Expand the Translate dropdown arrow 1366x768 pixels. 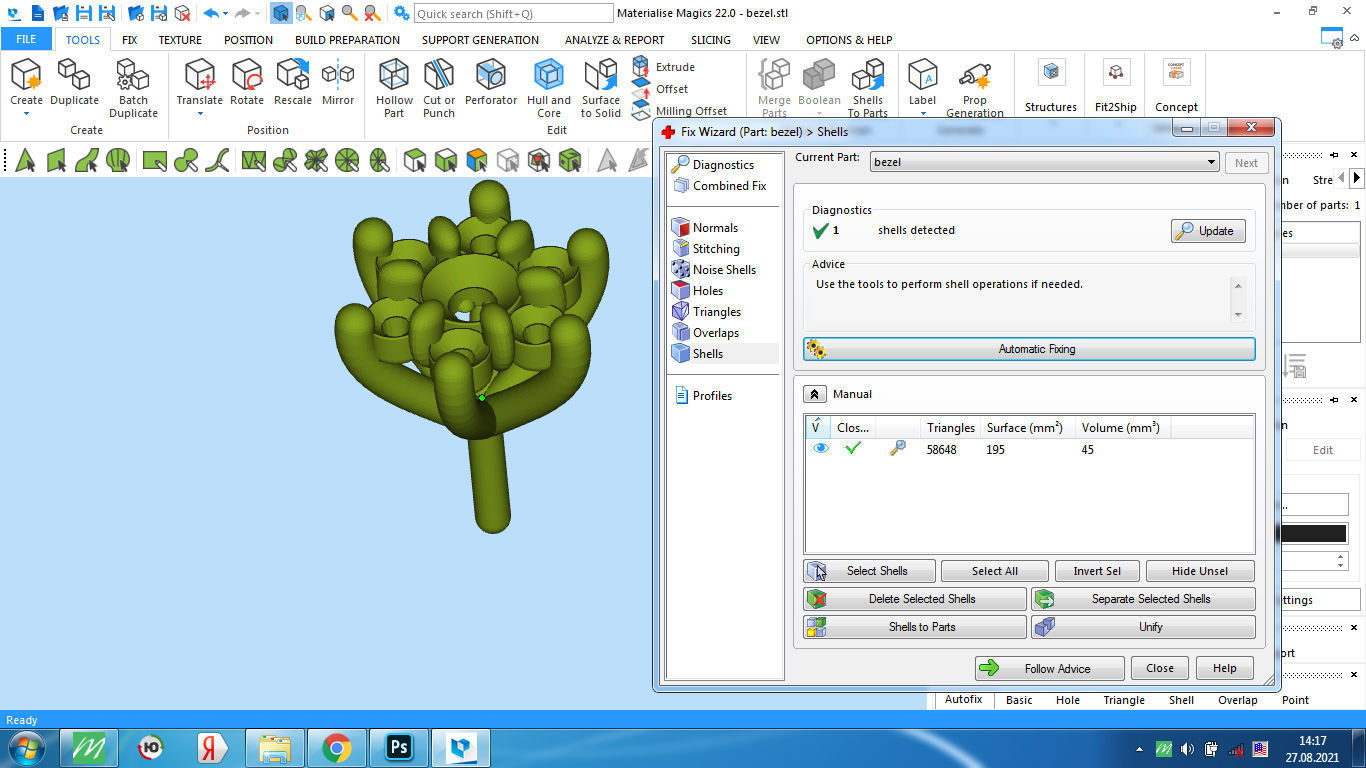(200, 113)
